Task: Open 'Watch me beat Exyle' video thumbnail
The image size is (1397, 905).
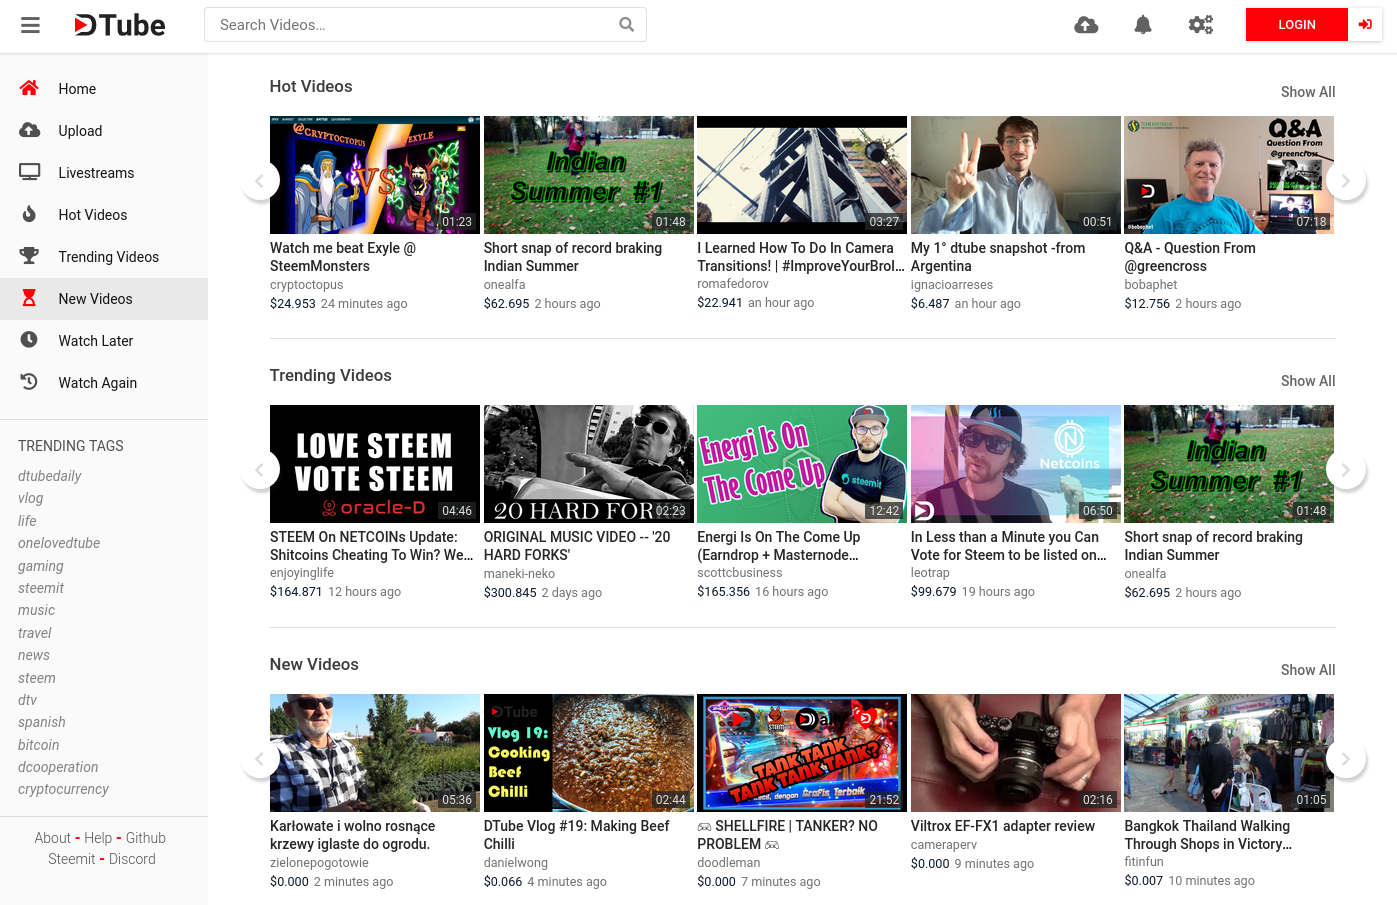Action: pyautogui.click(x=375, y=175)
